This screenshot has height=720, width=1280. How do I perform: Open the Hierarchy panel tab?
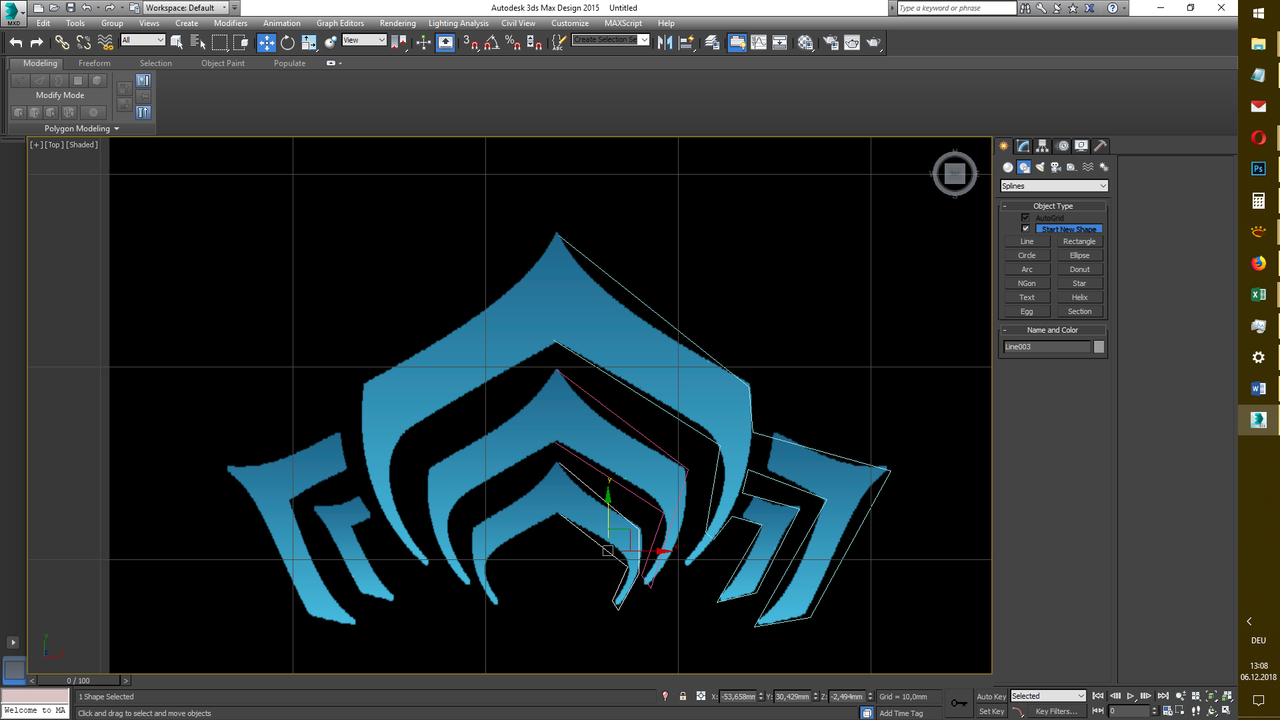[1043, 146]
